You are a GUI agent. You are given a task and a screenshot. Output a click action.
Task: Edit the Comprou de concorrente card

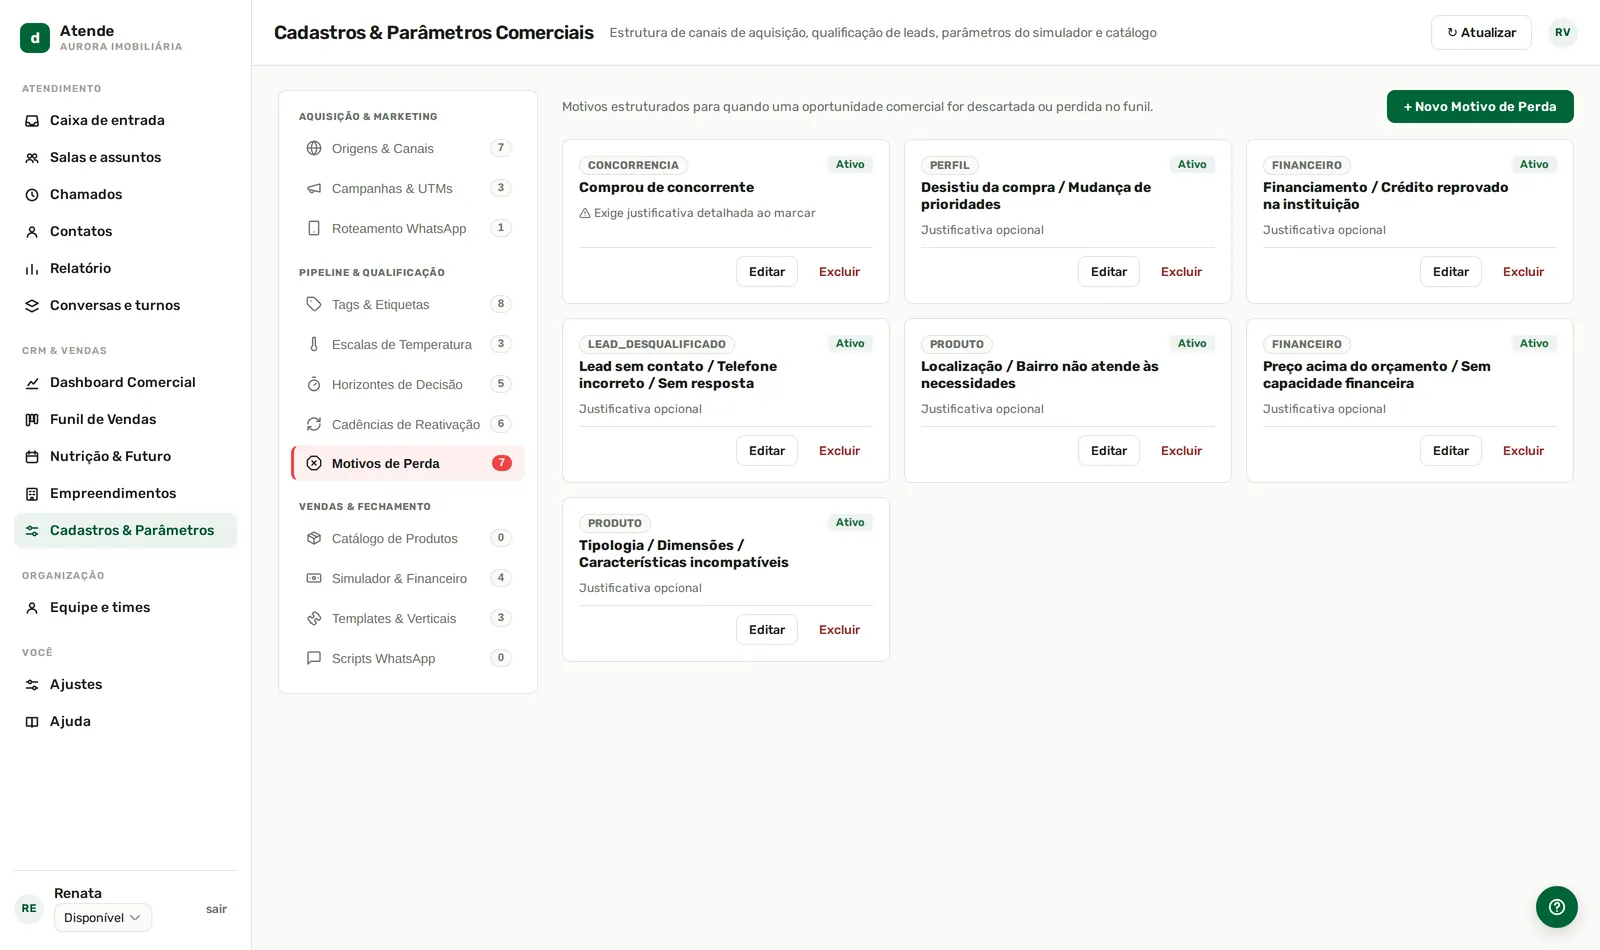point(767,272)
